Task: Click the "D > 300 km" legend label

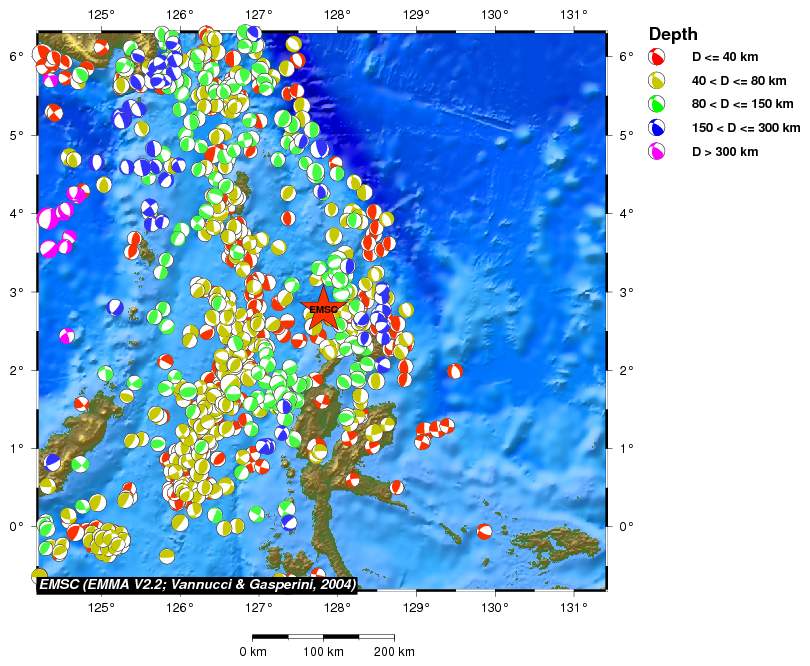Action: click(x=725, y=152)
